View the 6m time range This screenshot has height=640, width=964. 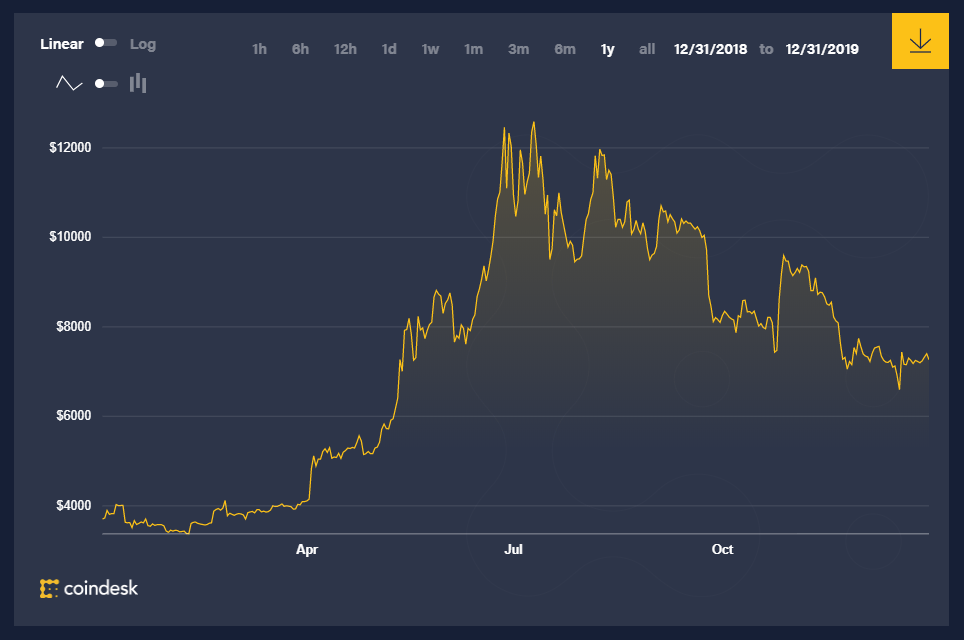tap(565, 49)
